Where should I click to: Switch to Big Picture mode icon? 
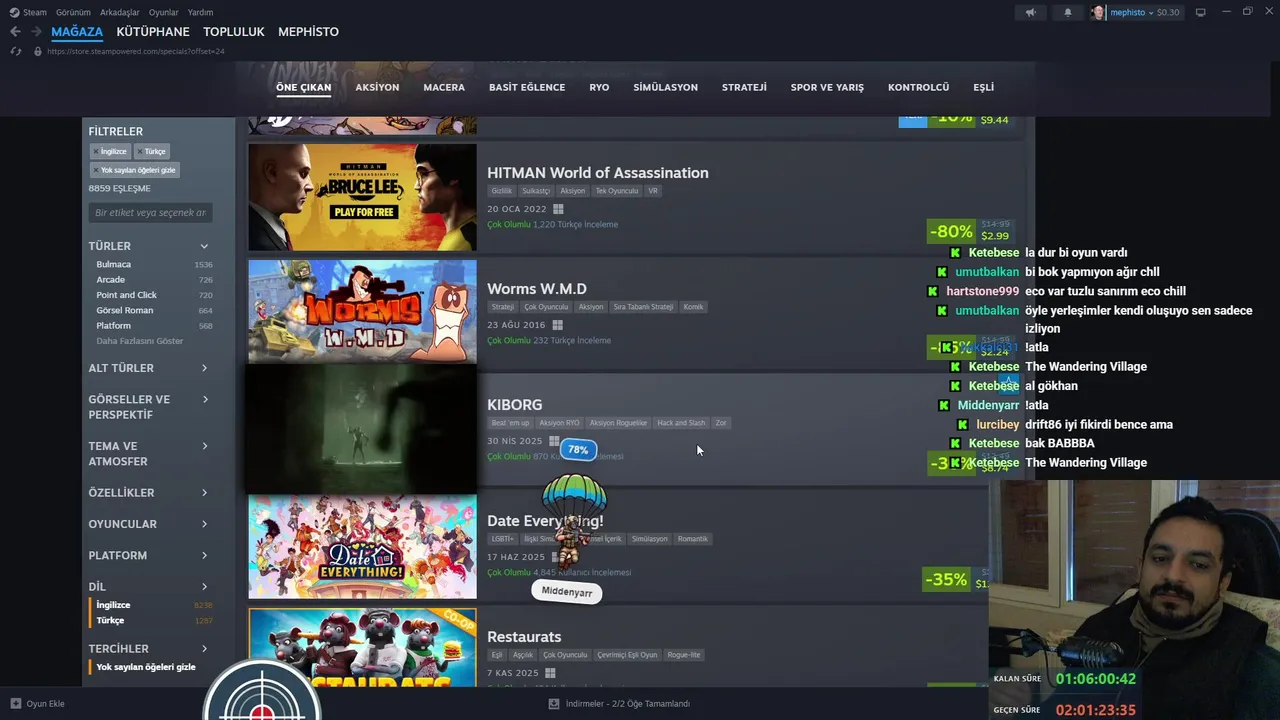coord(1200,12)
